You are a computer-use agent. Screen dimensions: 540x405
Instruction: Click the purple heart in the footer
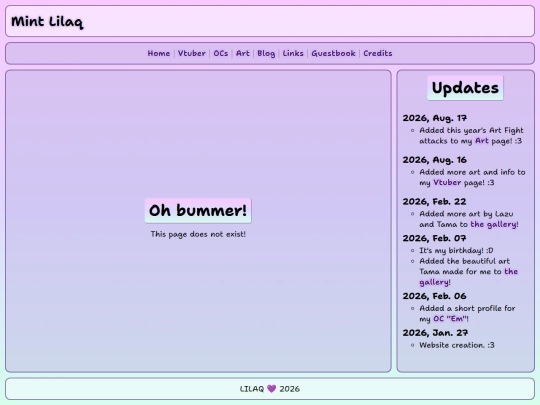point(271,389)
